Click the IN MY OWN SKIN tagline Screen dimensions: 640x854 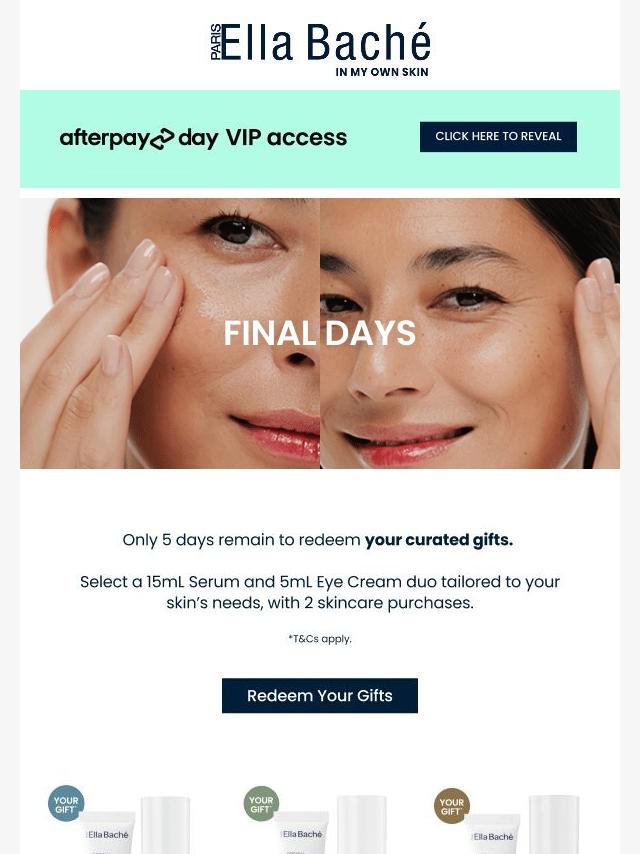(x=382, y=72)
